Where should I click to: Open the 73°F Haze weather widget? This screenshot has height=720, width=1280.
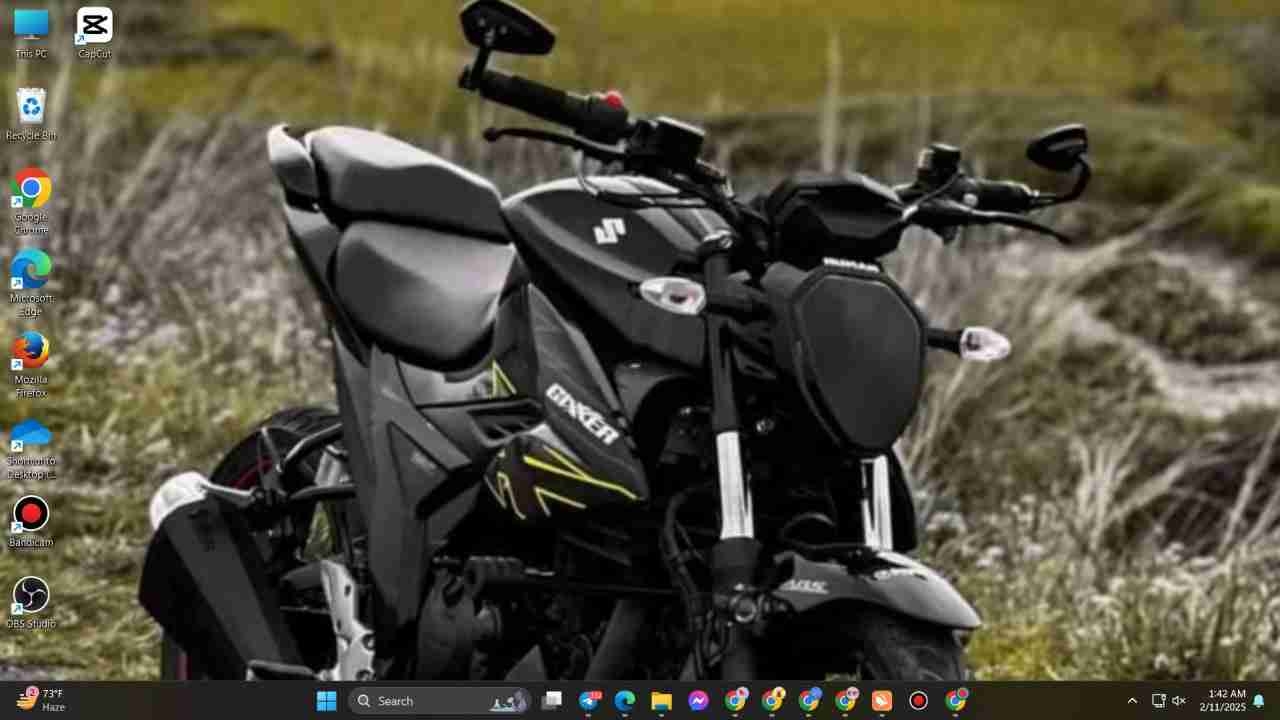[x=42, y=700]
